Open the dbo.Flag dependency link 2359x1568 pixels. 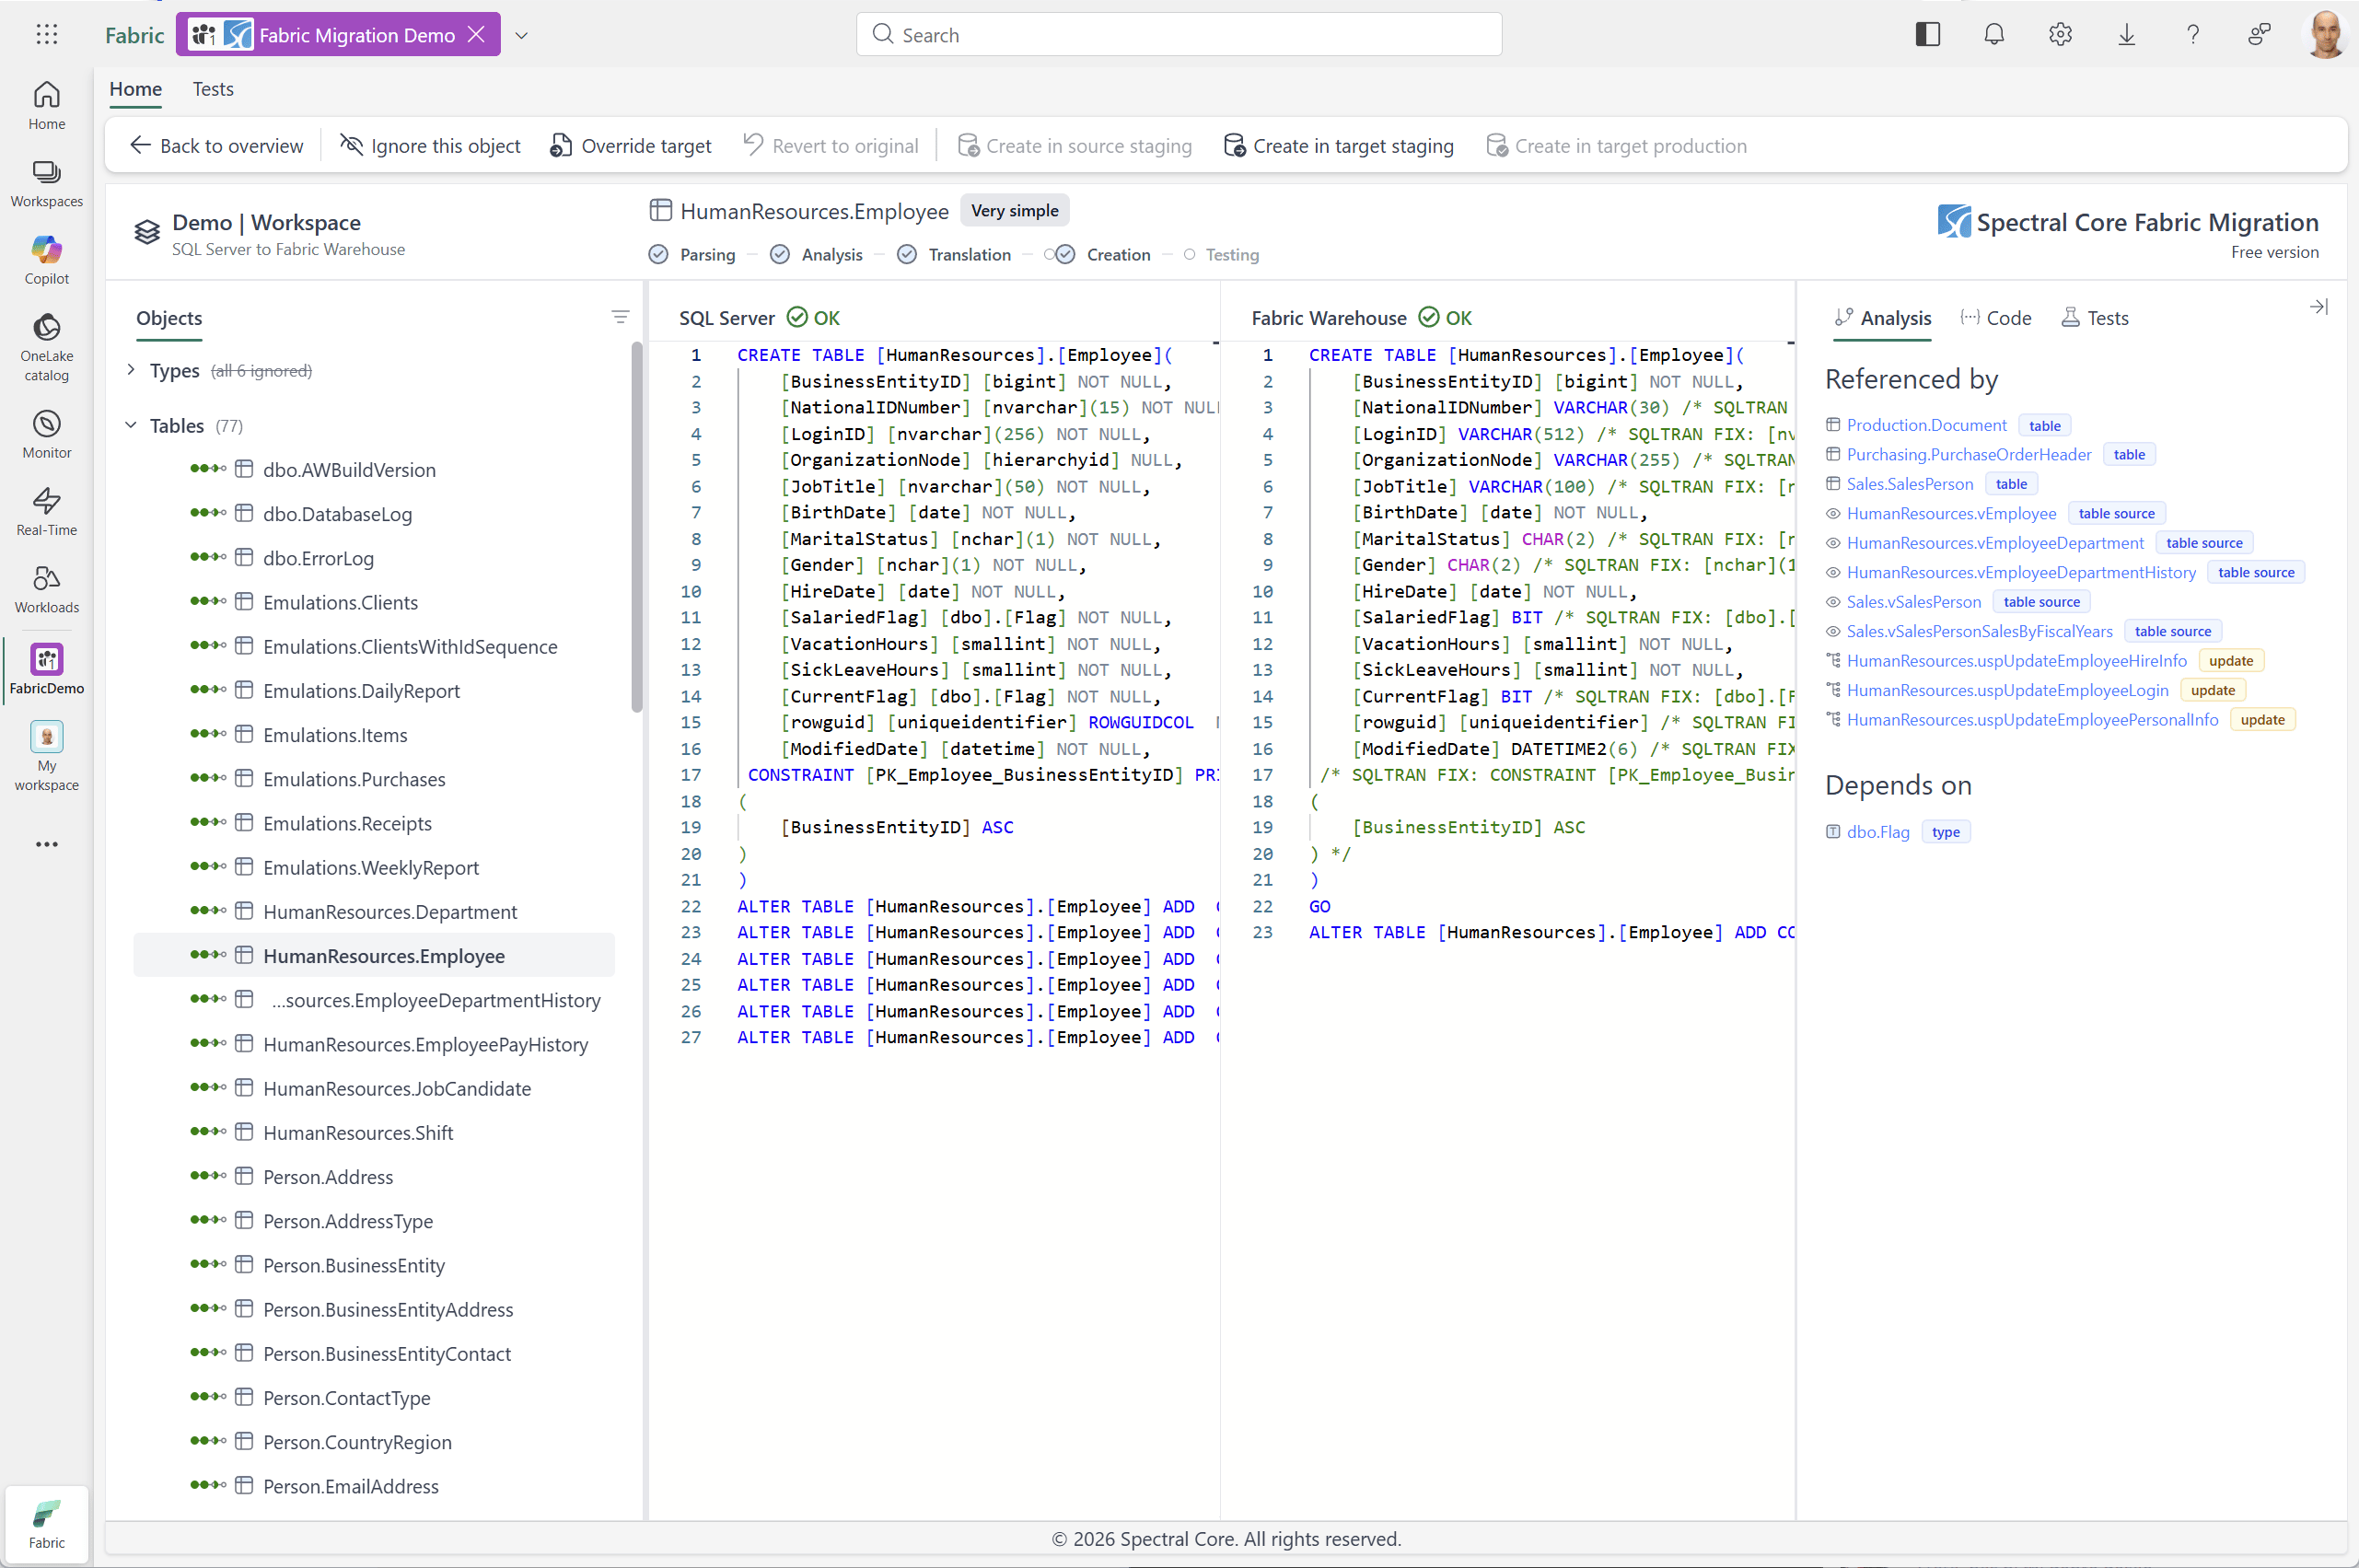point(1878,832)
